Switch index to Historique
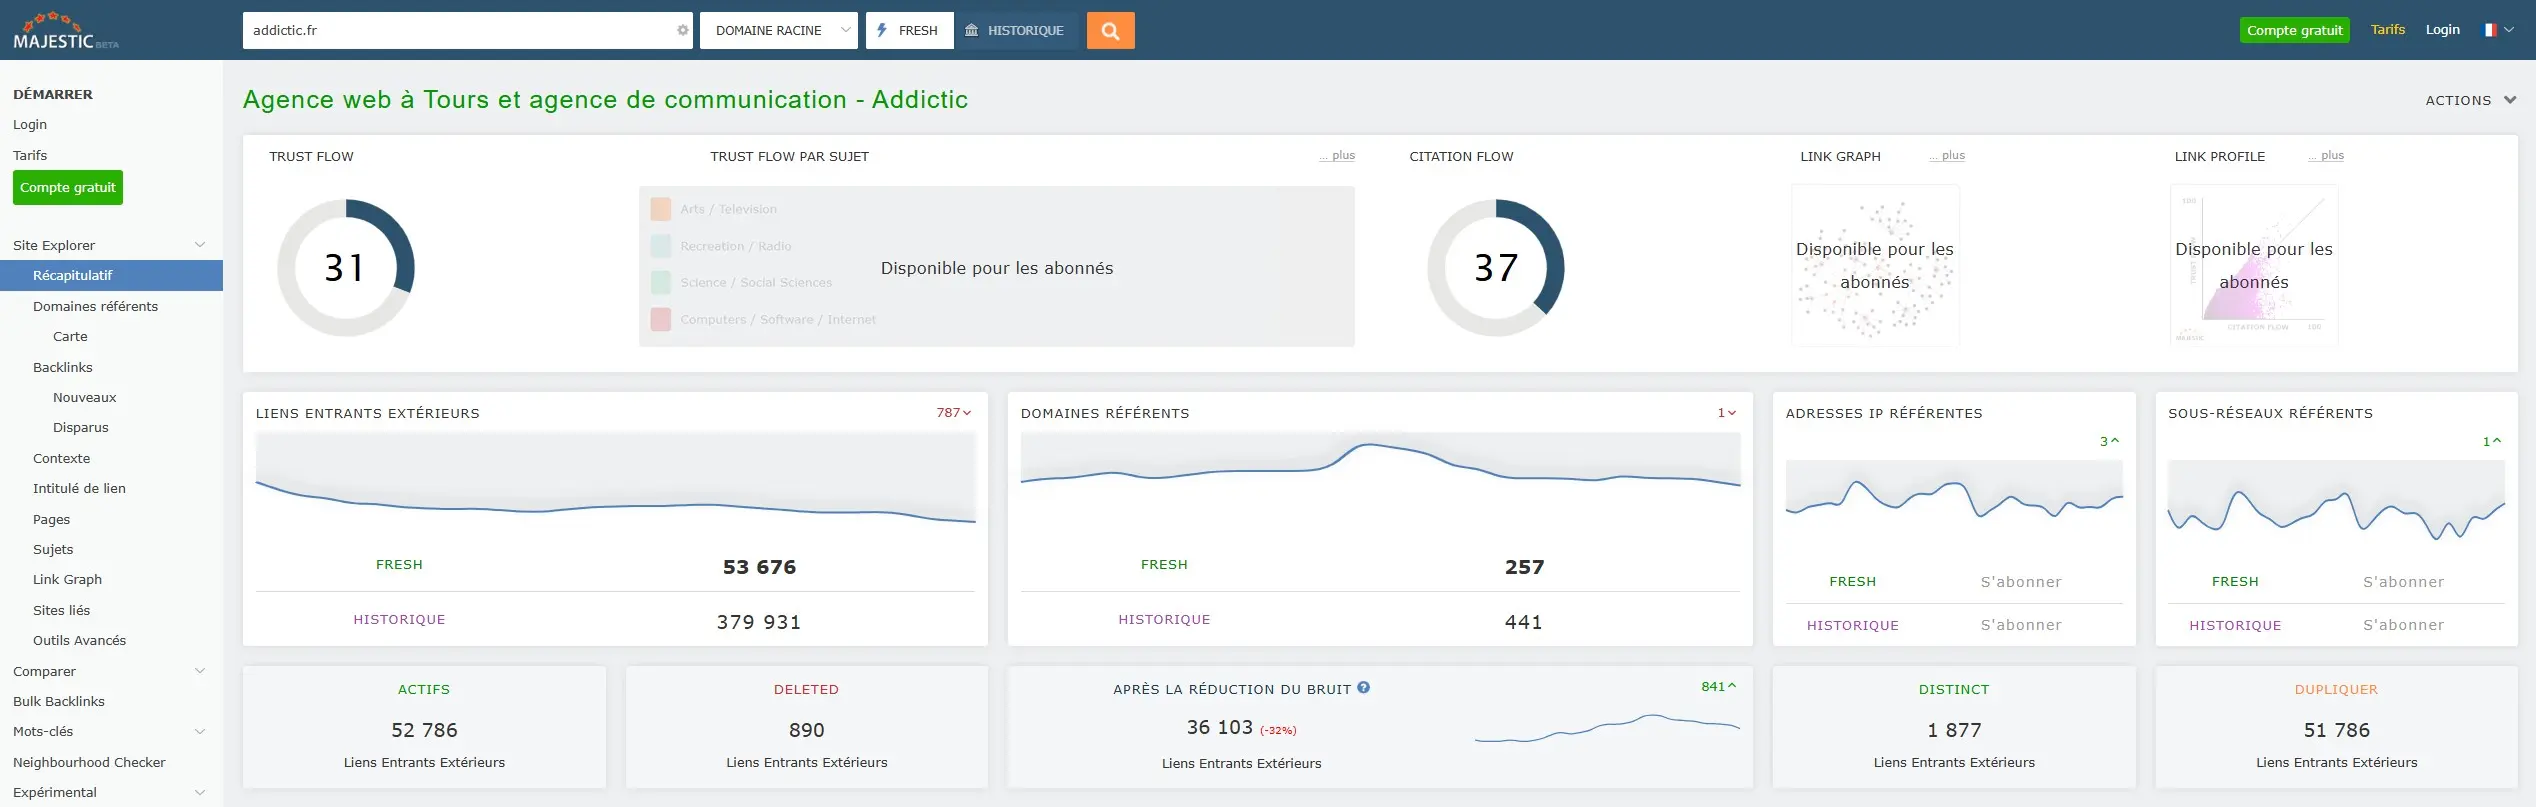2536x807 pixels. click(1015, 31)
